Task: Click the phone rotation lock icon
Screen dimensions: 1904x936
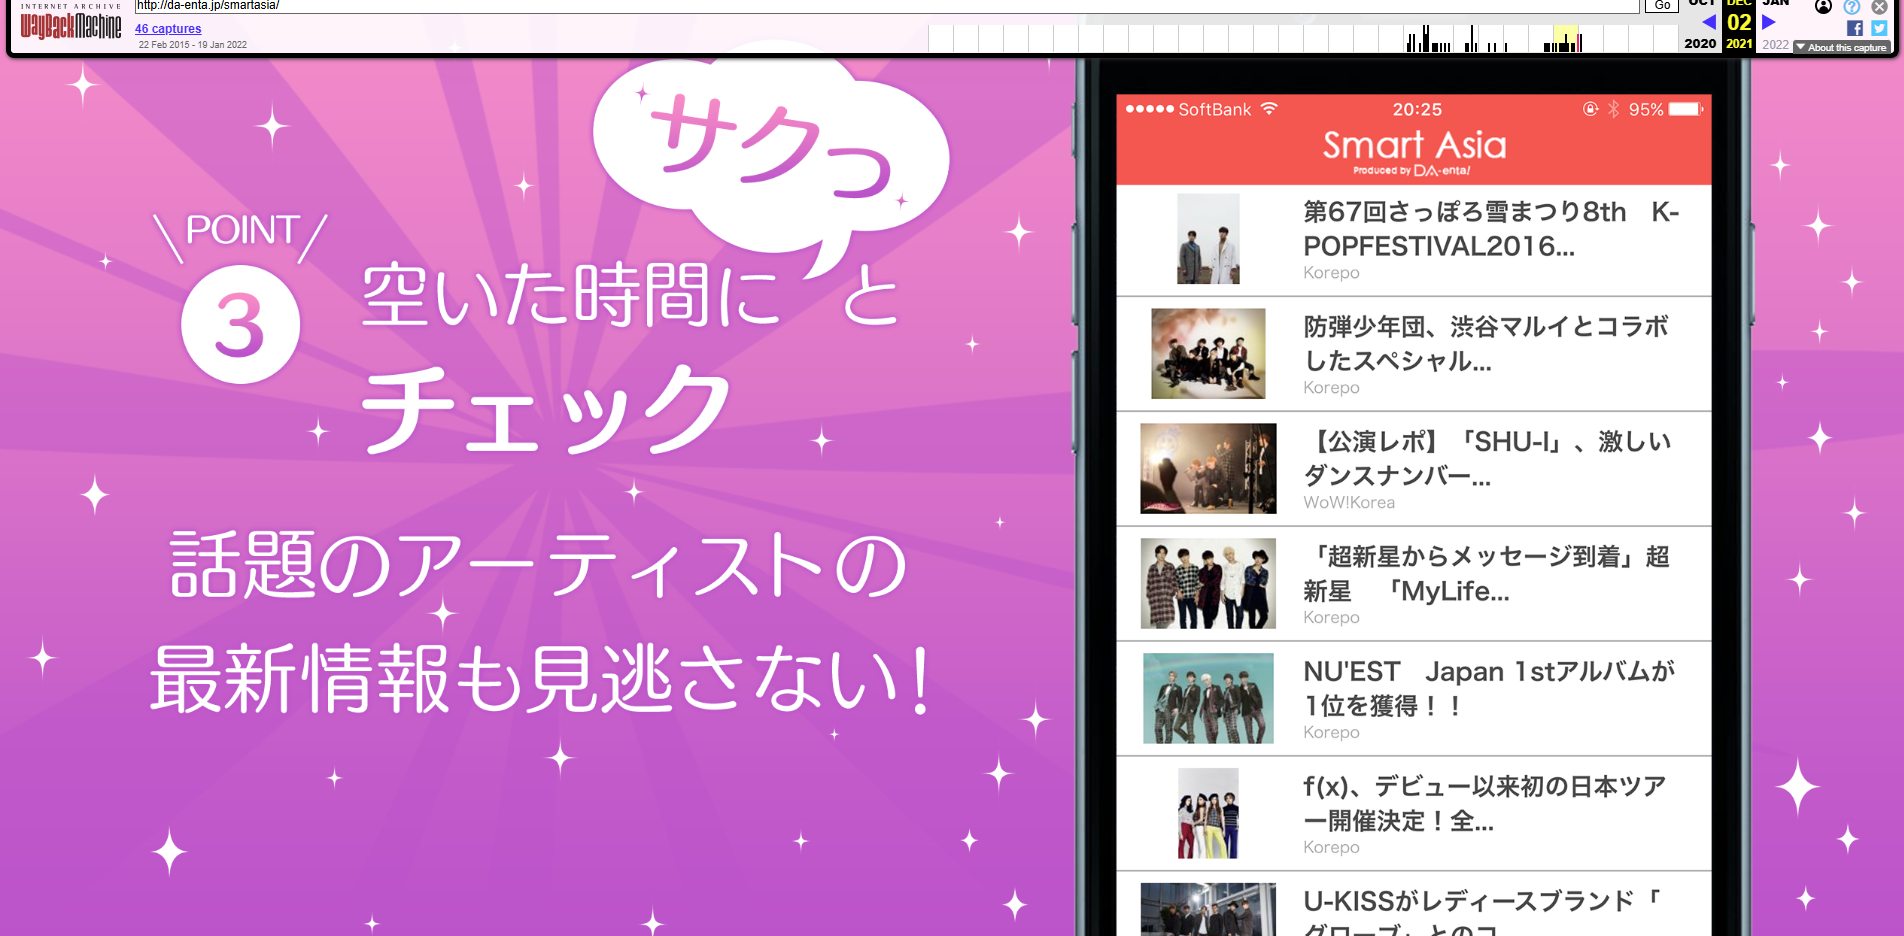Action: coord(1590,109)
